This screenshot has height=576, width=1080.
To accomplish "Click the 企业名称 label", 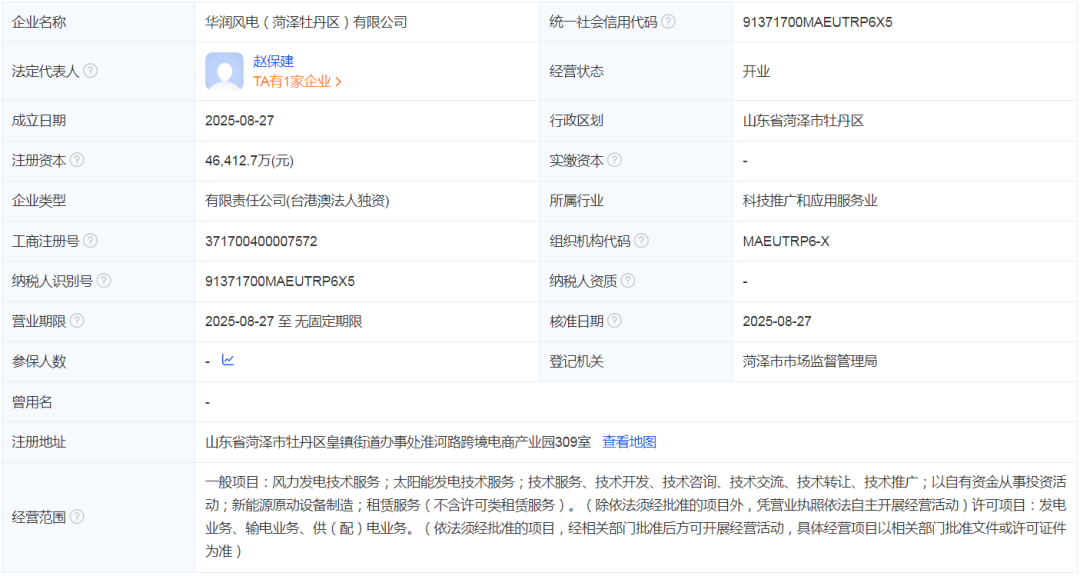I will [x=39, y=22].
